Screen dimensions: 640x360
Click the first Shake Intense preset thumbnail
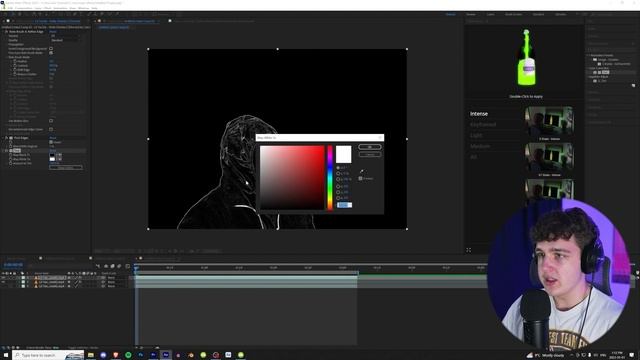[x=549, y=121]
